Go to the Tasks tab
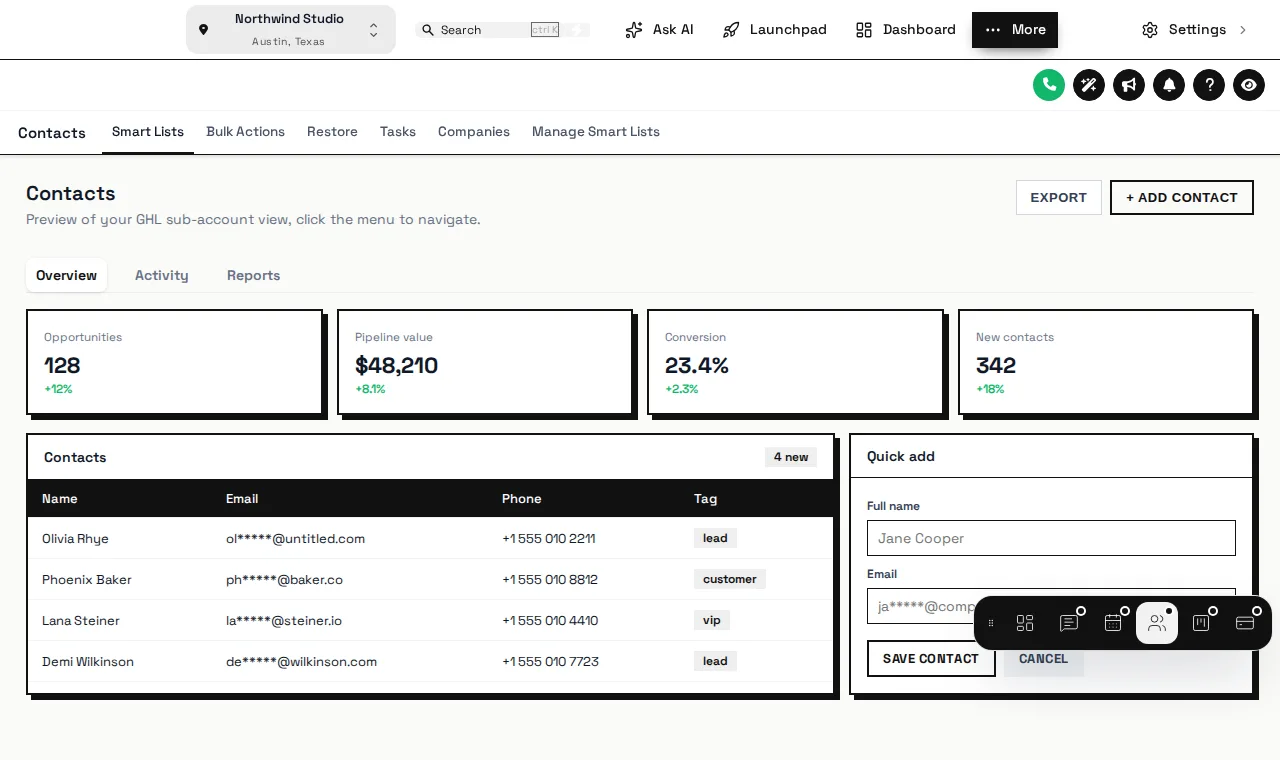Screen dimensions: 1280x760 click(x=398, y=132)
